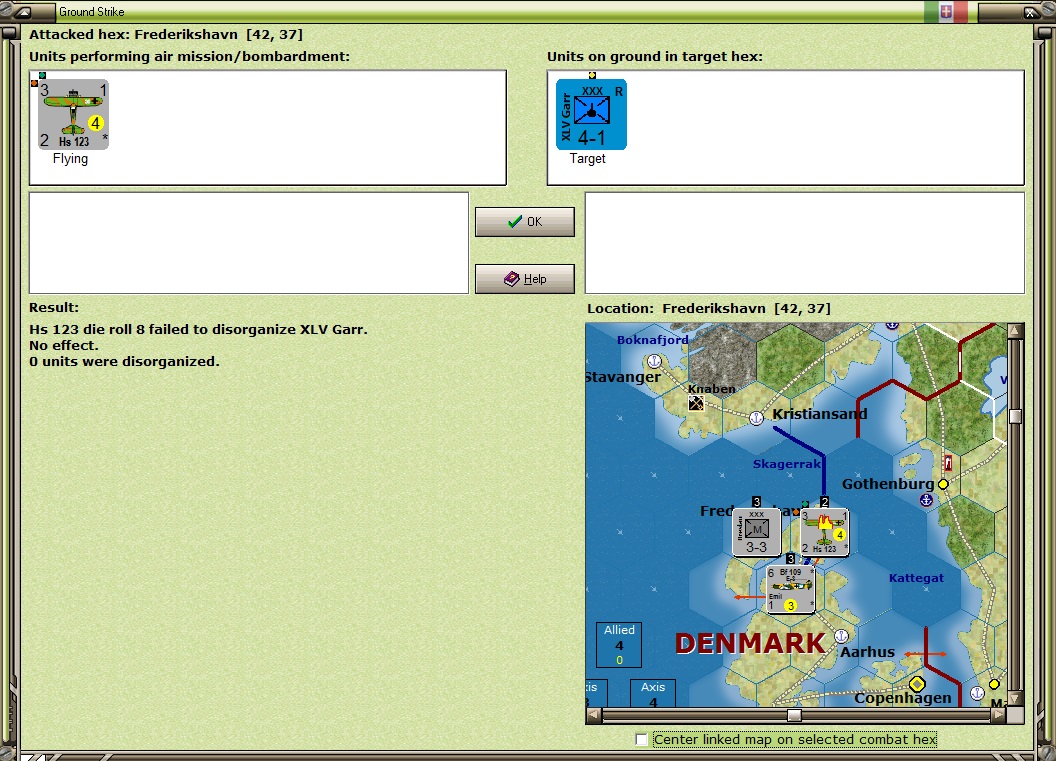This screenshot has width=1056, height=761.
Task: Click the map vertical scrollbar down arrow
Action: pyautogui.click(x=1016, y=698)
